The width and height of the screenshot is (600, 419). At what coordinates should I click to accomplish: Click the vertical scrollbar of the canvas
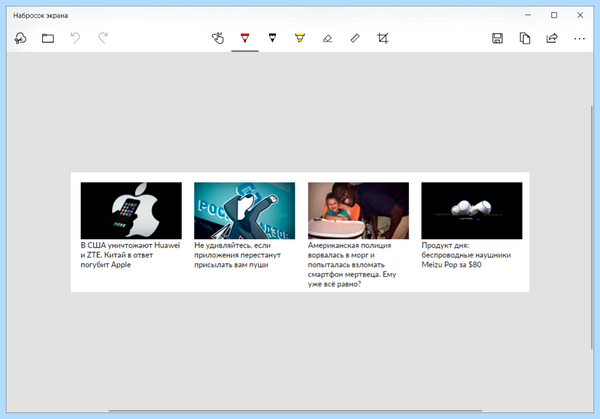tap(592, 226)
